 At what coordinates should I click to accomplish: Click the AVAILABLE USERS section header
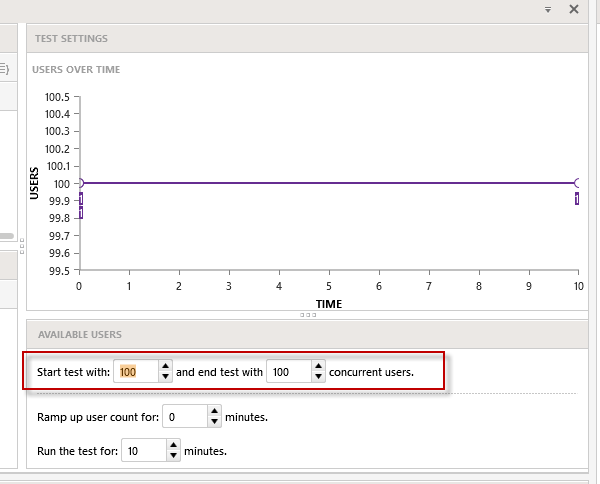point(78,334)
